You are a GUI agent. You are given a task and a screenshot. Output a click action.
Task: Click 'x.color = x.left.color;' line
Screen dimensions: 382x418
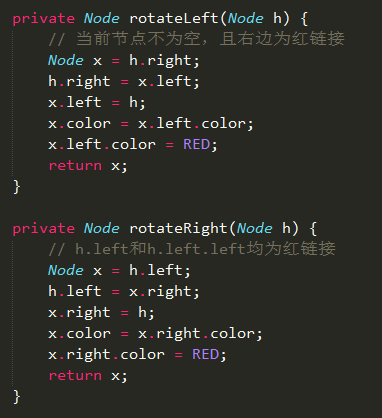[x=151, y=124]
